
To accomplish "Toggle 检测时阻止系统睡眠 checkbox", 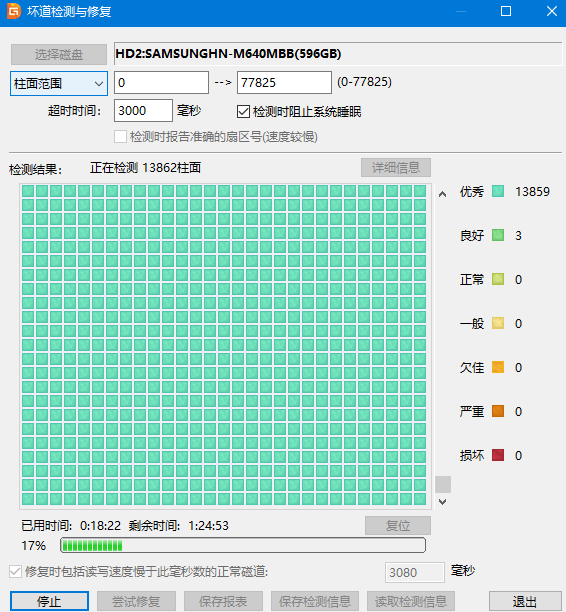I will 243,112.
